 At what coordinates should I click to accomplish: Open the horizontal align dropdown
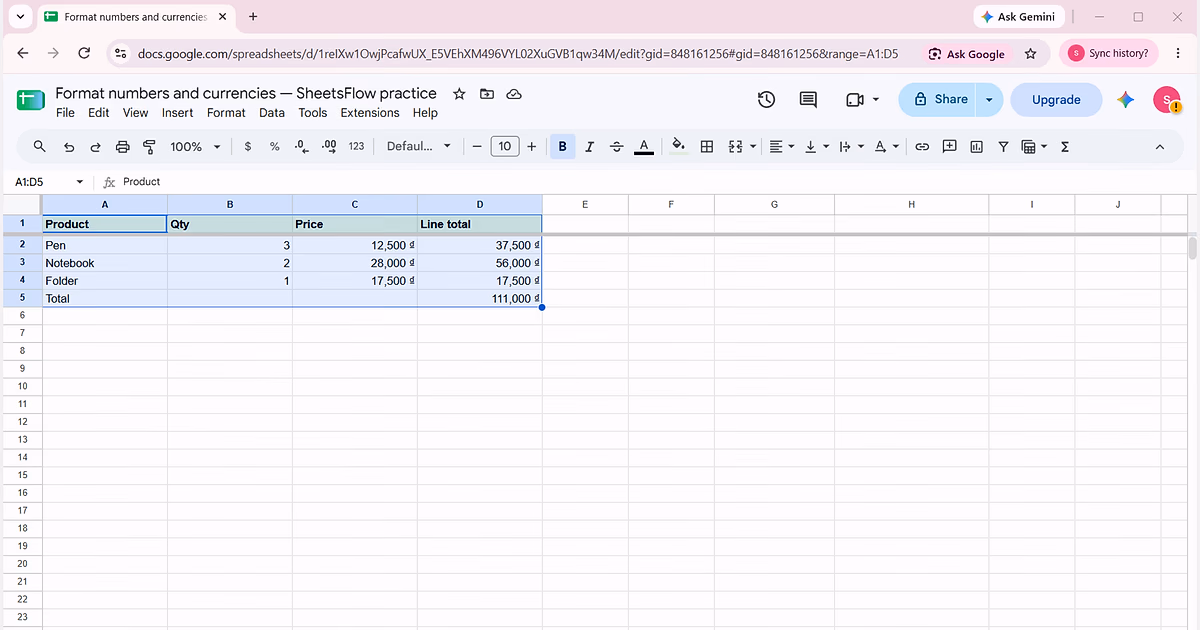(780, 146)
